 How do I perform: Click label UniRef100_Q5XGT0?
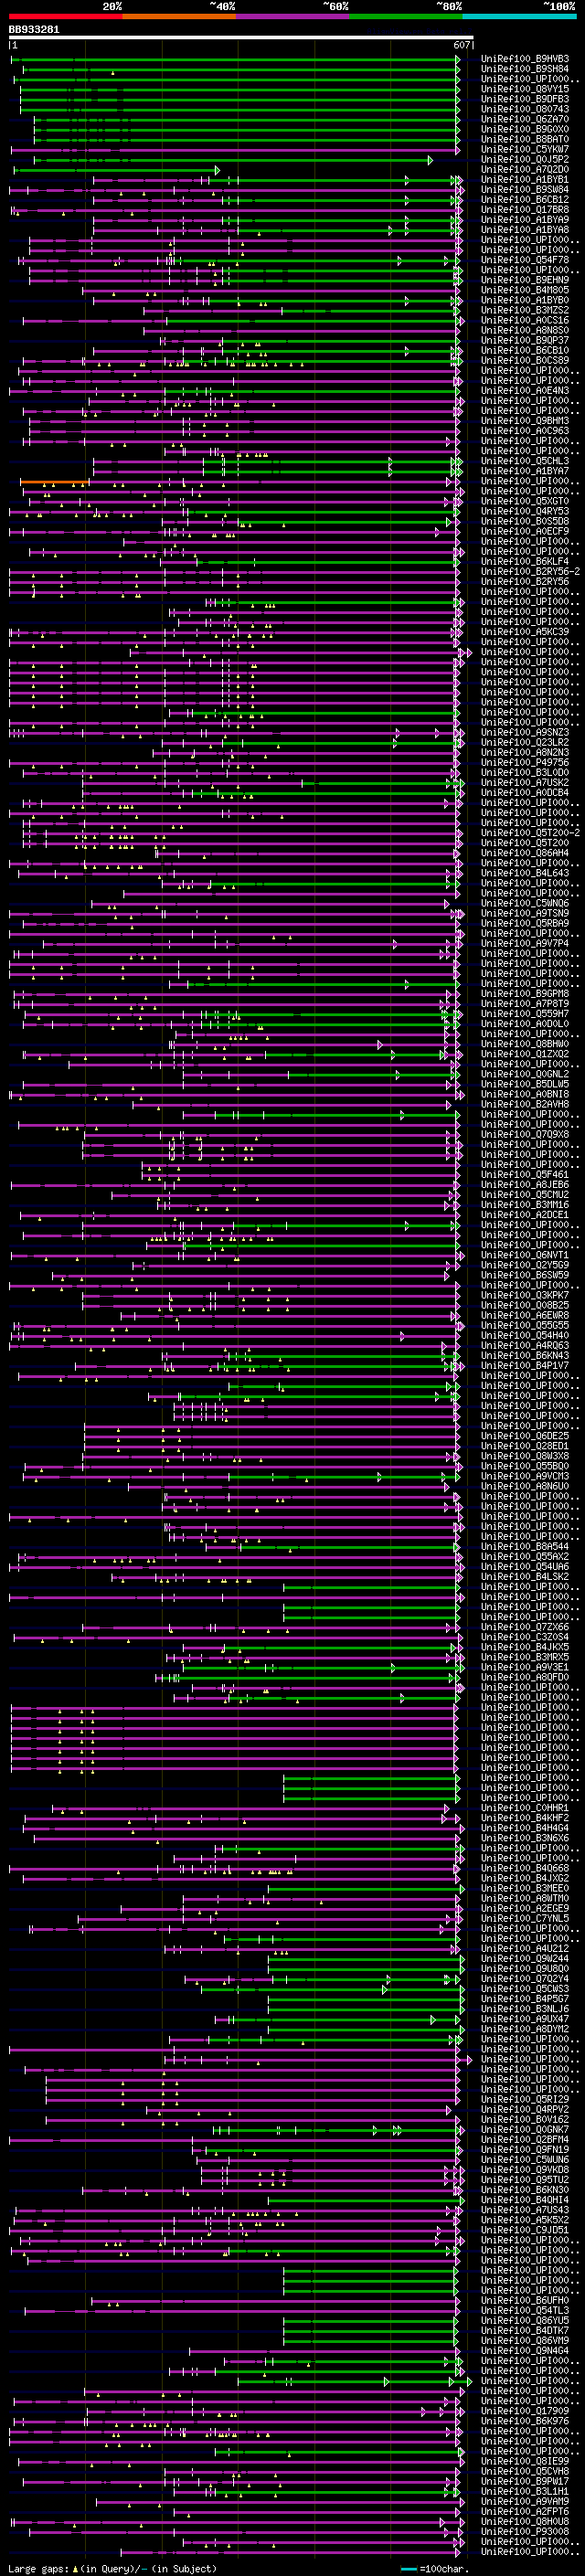(x=525, y=501)
